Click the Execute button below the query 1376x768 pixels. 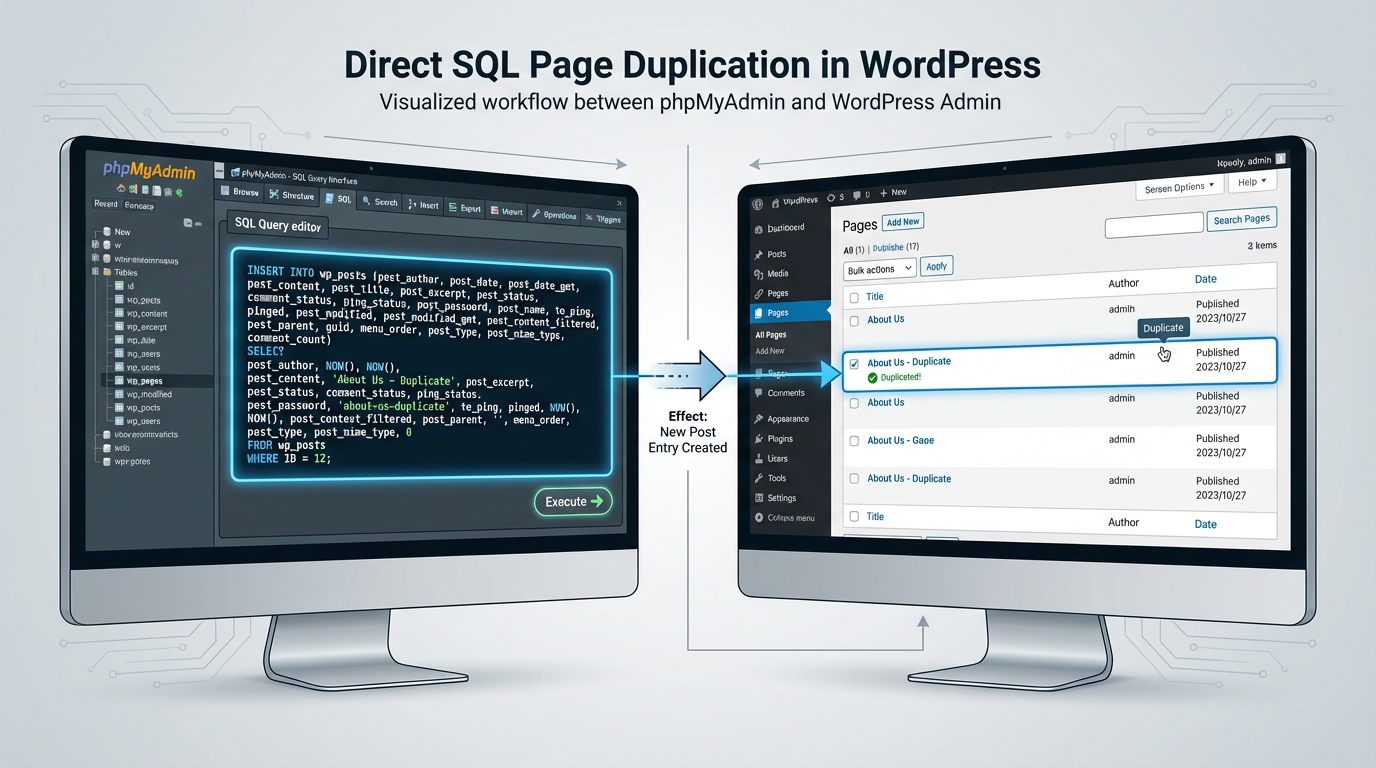[x=572, y=501]
